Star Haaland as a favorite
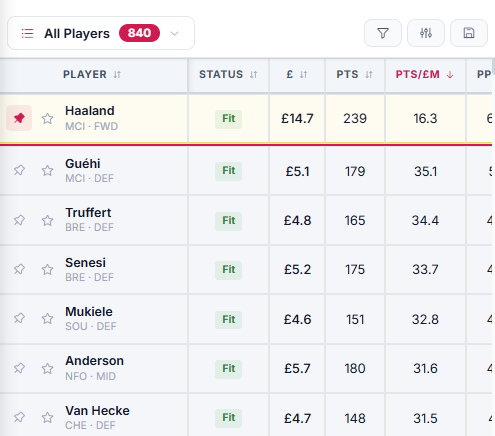Viewport: 495px width, 436px height. pyautogui.click(x=47, y=118)
